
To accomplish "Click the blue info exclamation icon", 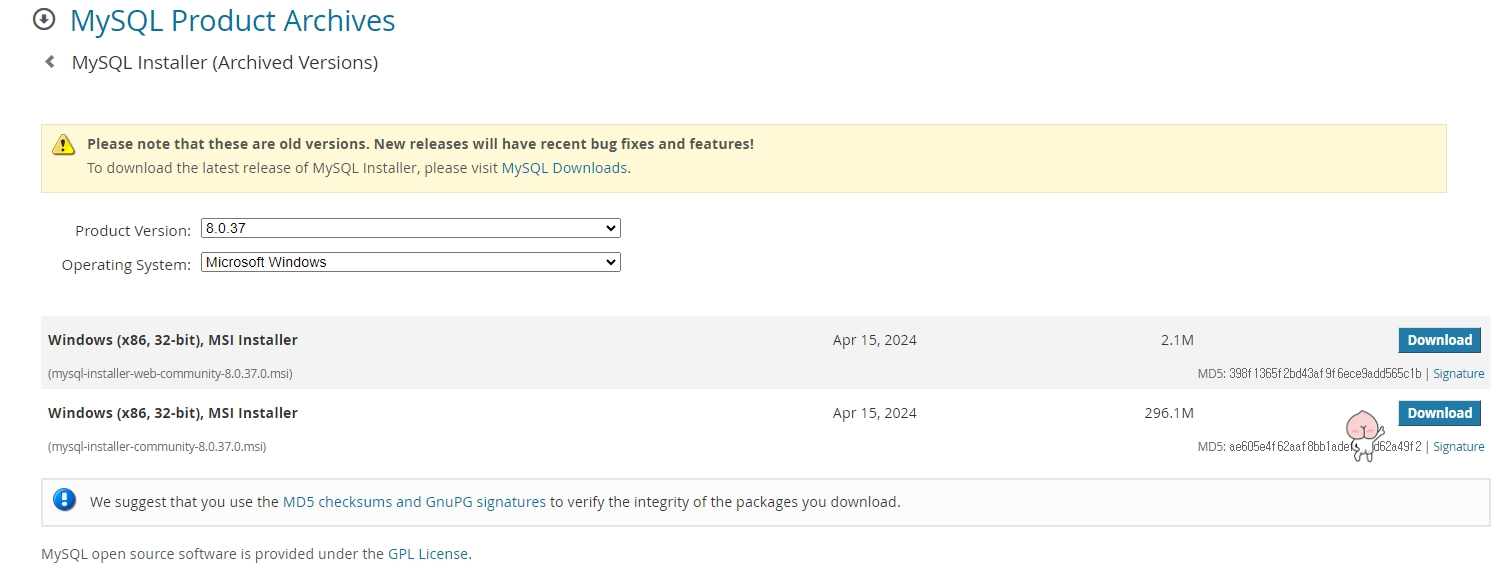I will [65, 500].
